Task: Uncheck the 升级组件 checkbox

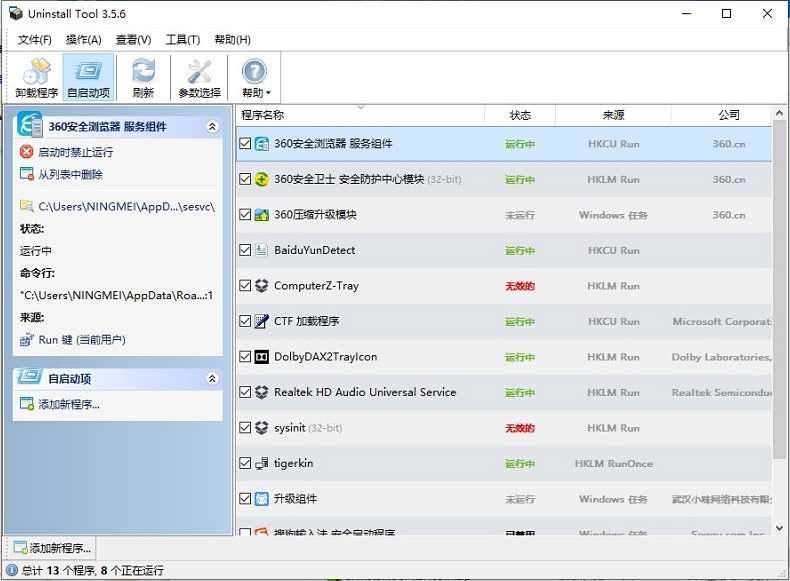Action: tap(245, 499)
